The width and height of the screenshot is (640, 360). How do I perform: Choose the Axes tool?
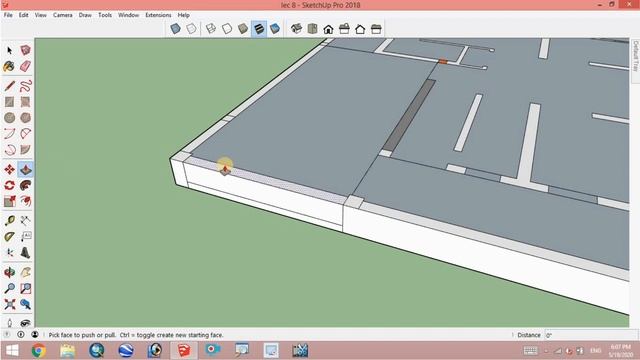coord(9,253)
